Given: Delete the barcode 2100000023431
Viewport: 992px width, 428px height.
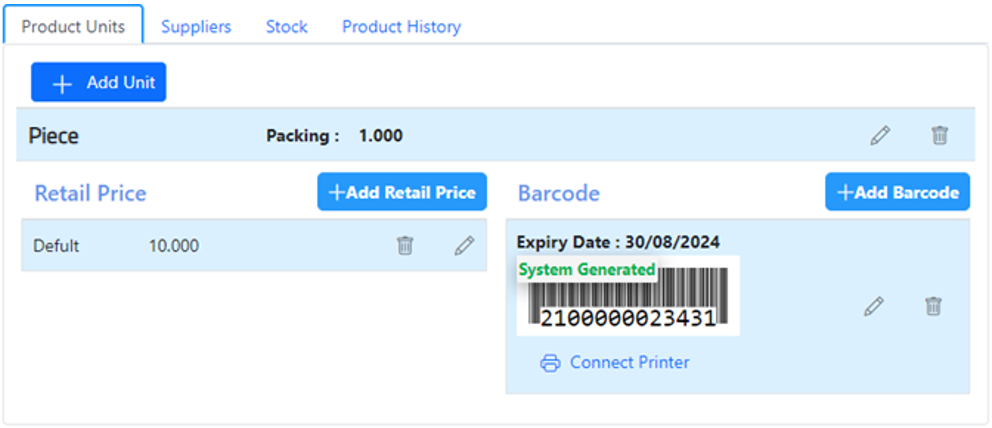Looking at the screenshot, I should click(933, 307).
